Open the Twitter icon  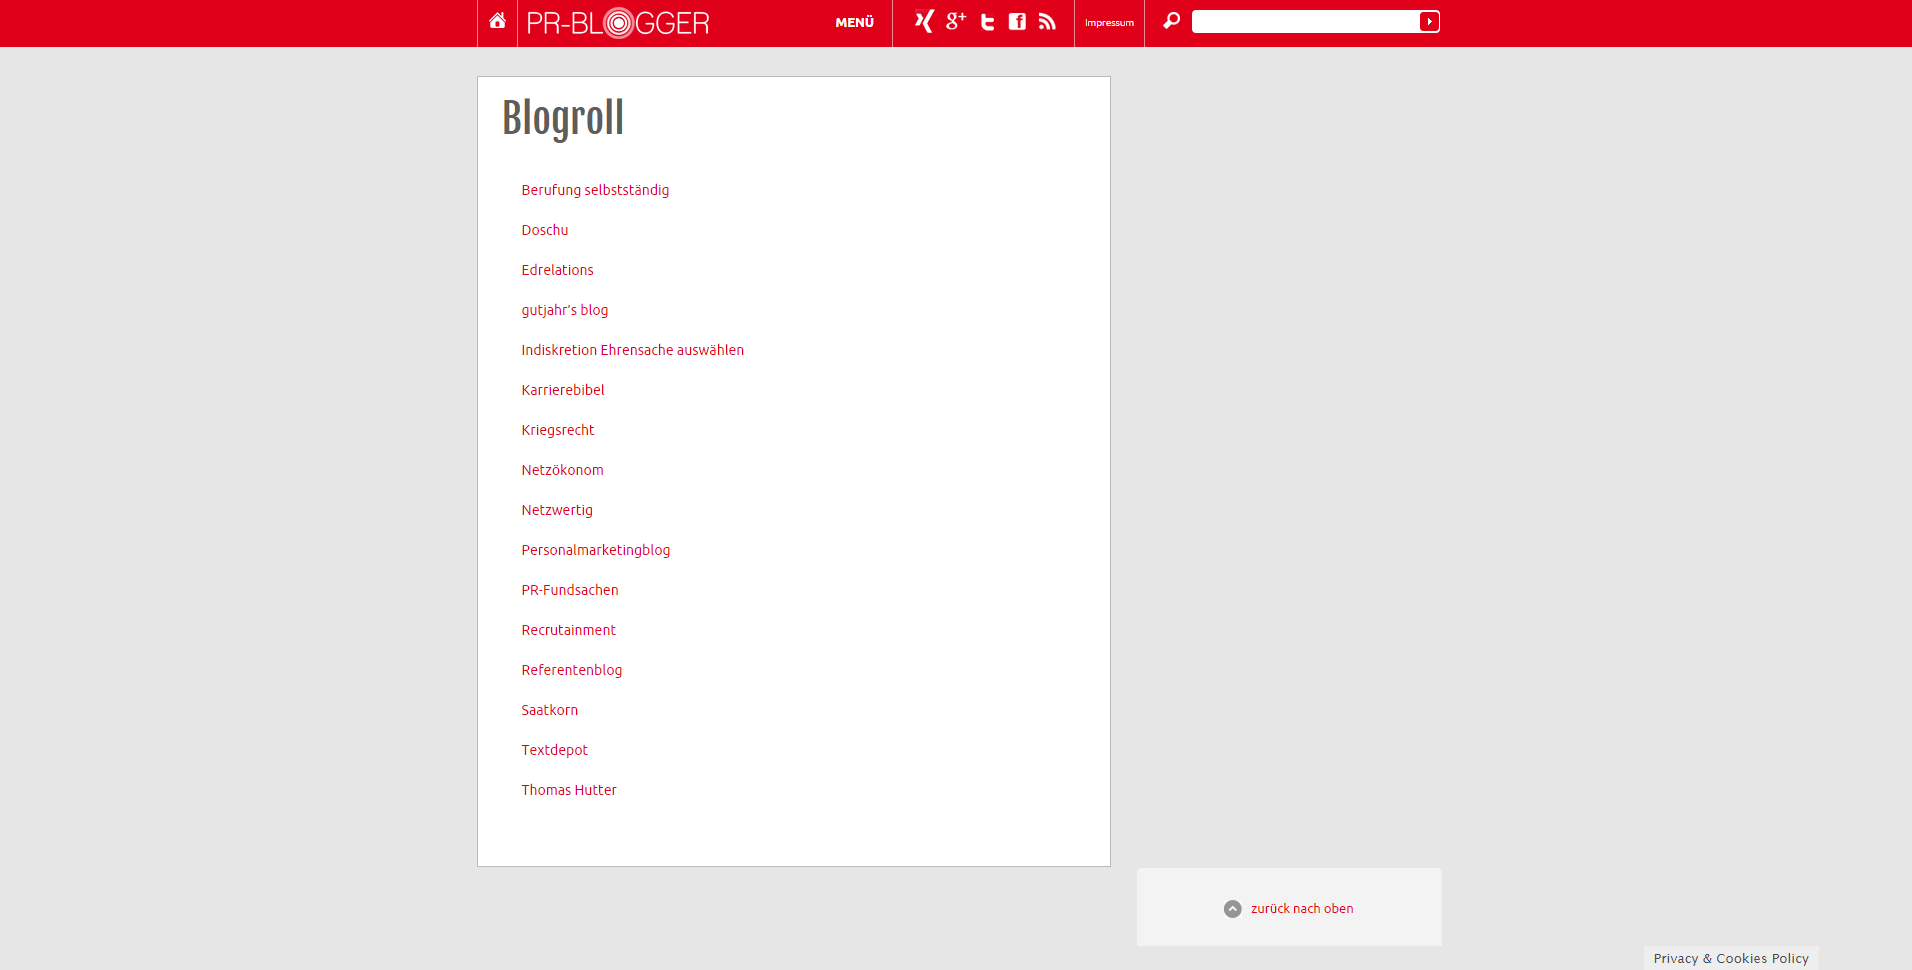tap(987, 22)
